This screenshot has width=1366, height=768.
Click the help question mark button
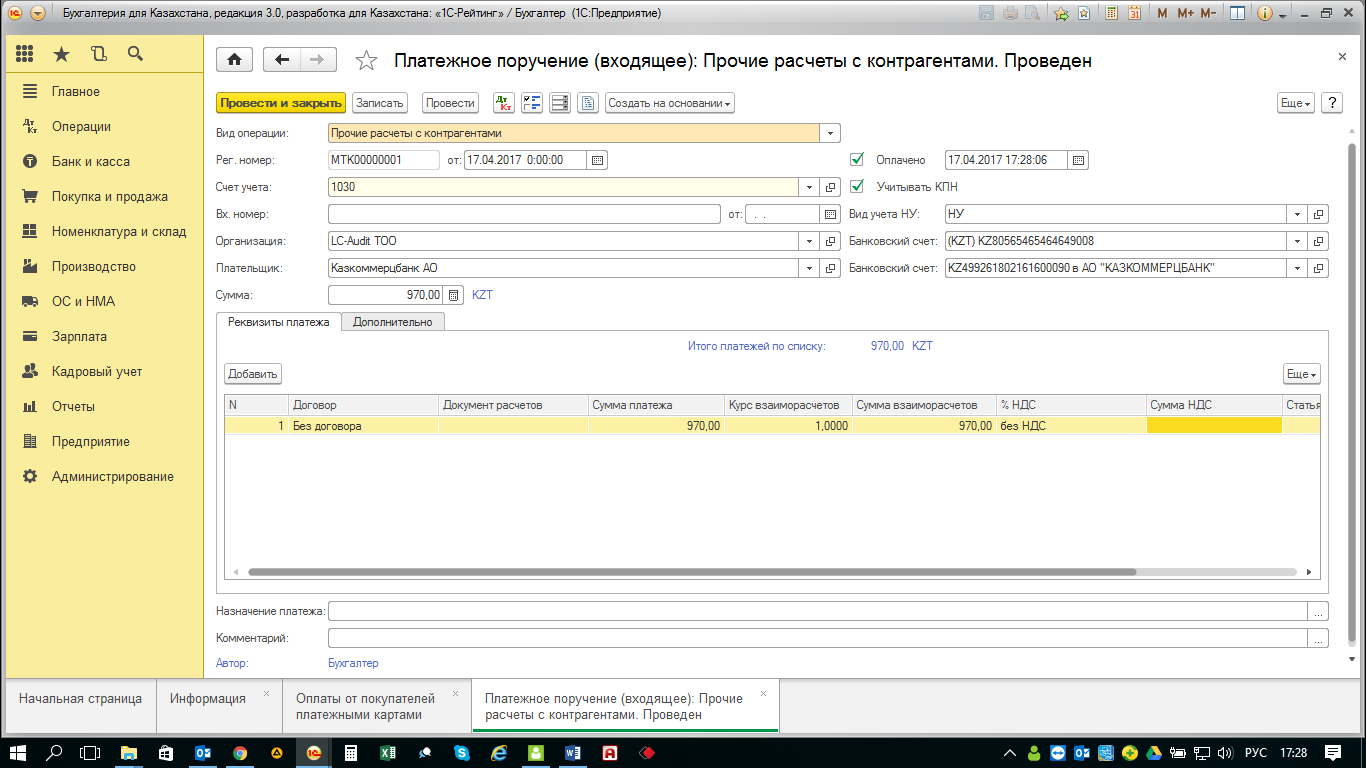click(x=1331, y=103)
